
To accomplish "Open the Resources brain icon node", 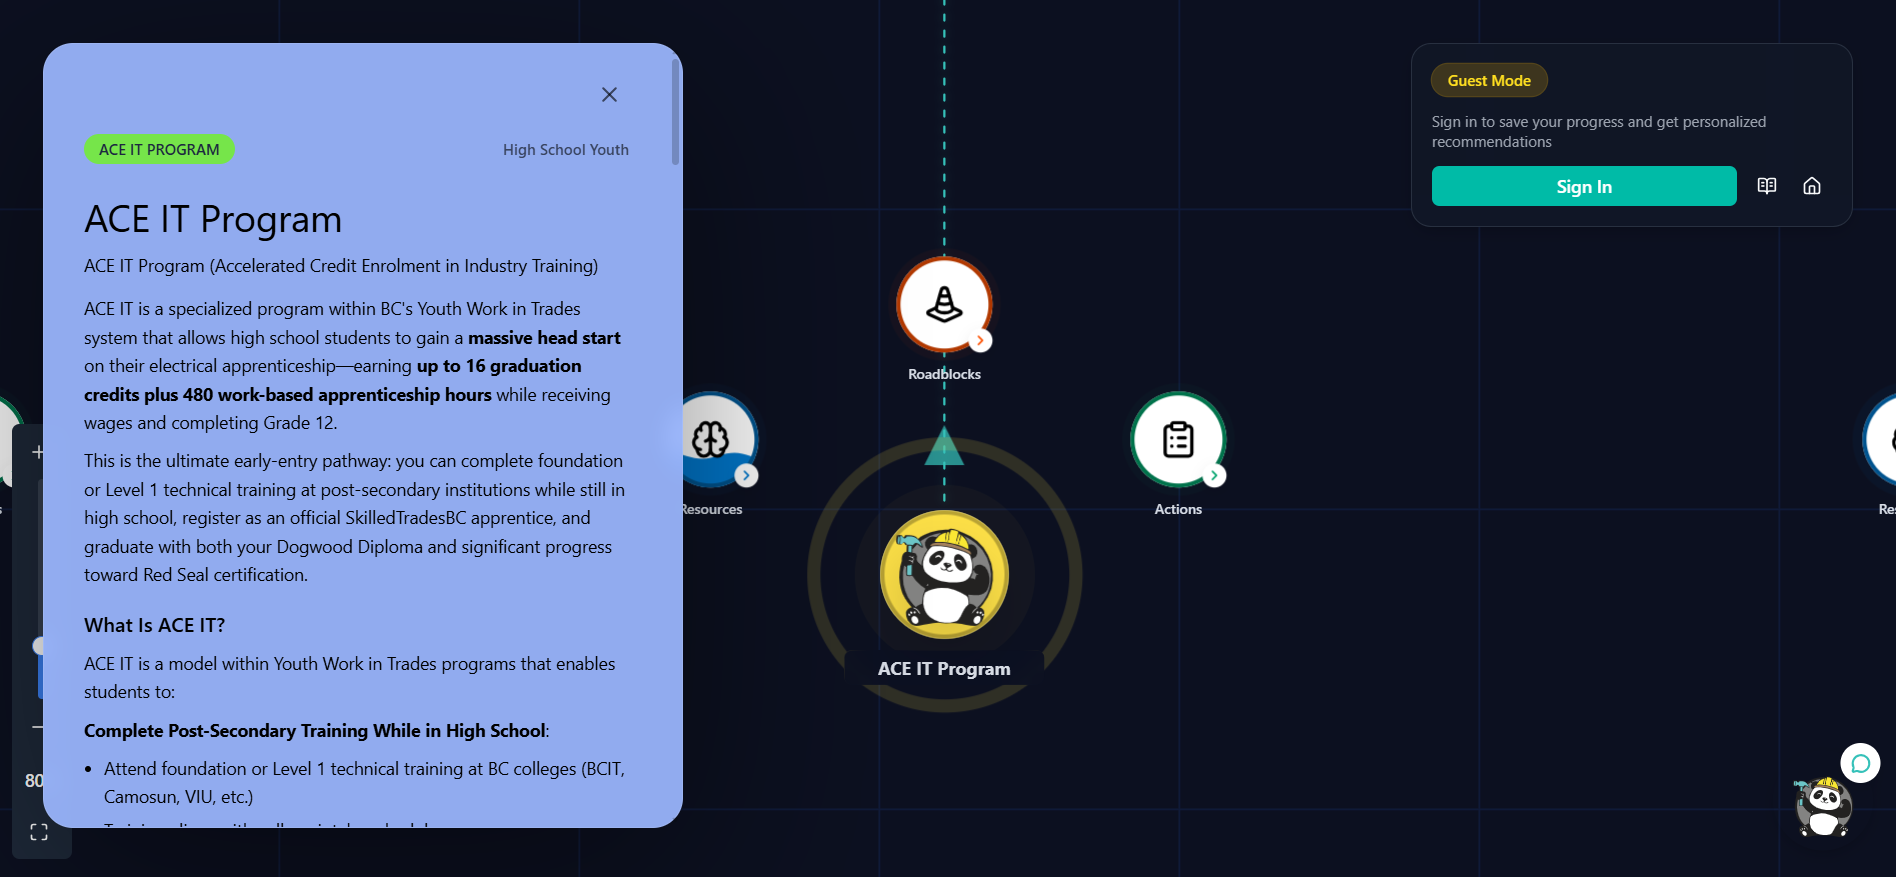I will tap(718, 438).
